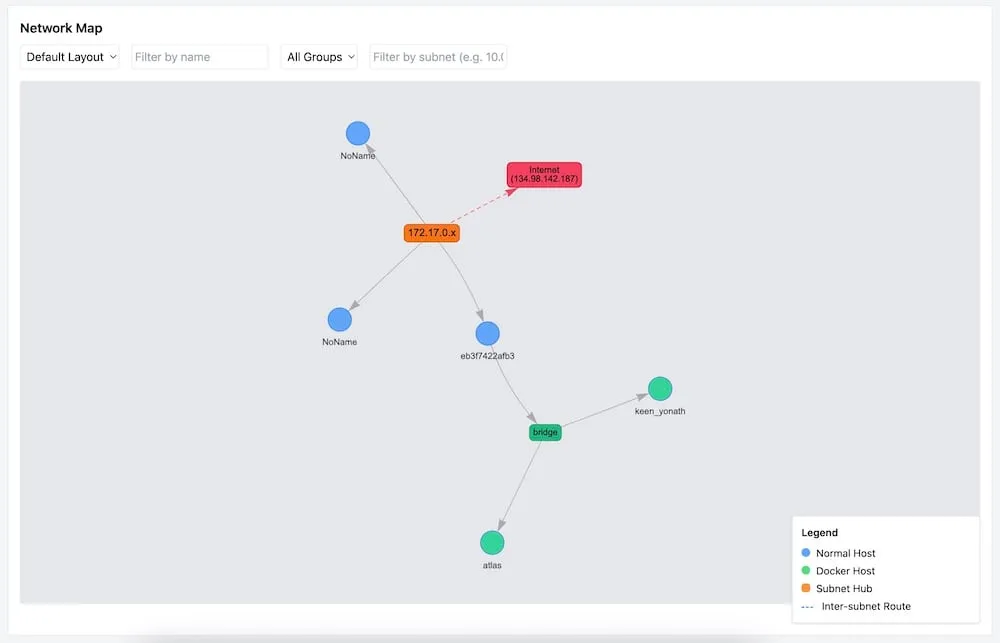
Task: Click the Subnet Hub legend label
Action: click(x=844, y=589)
